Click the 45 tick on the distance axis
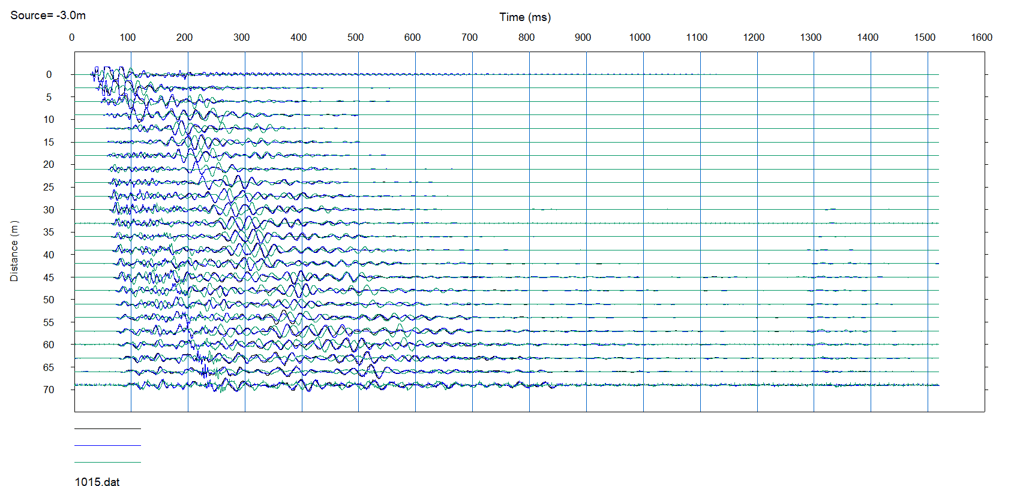 (x=47, y=277)
